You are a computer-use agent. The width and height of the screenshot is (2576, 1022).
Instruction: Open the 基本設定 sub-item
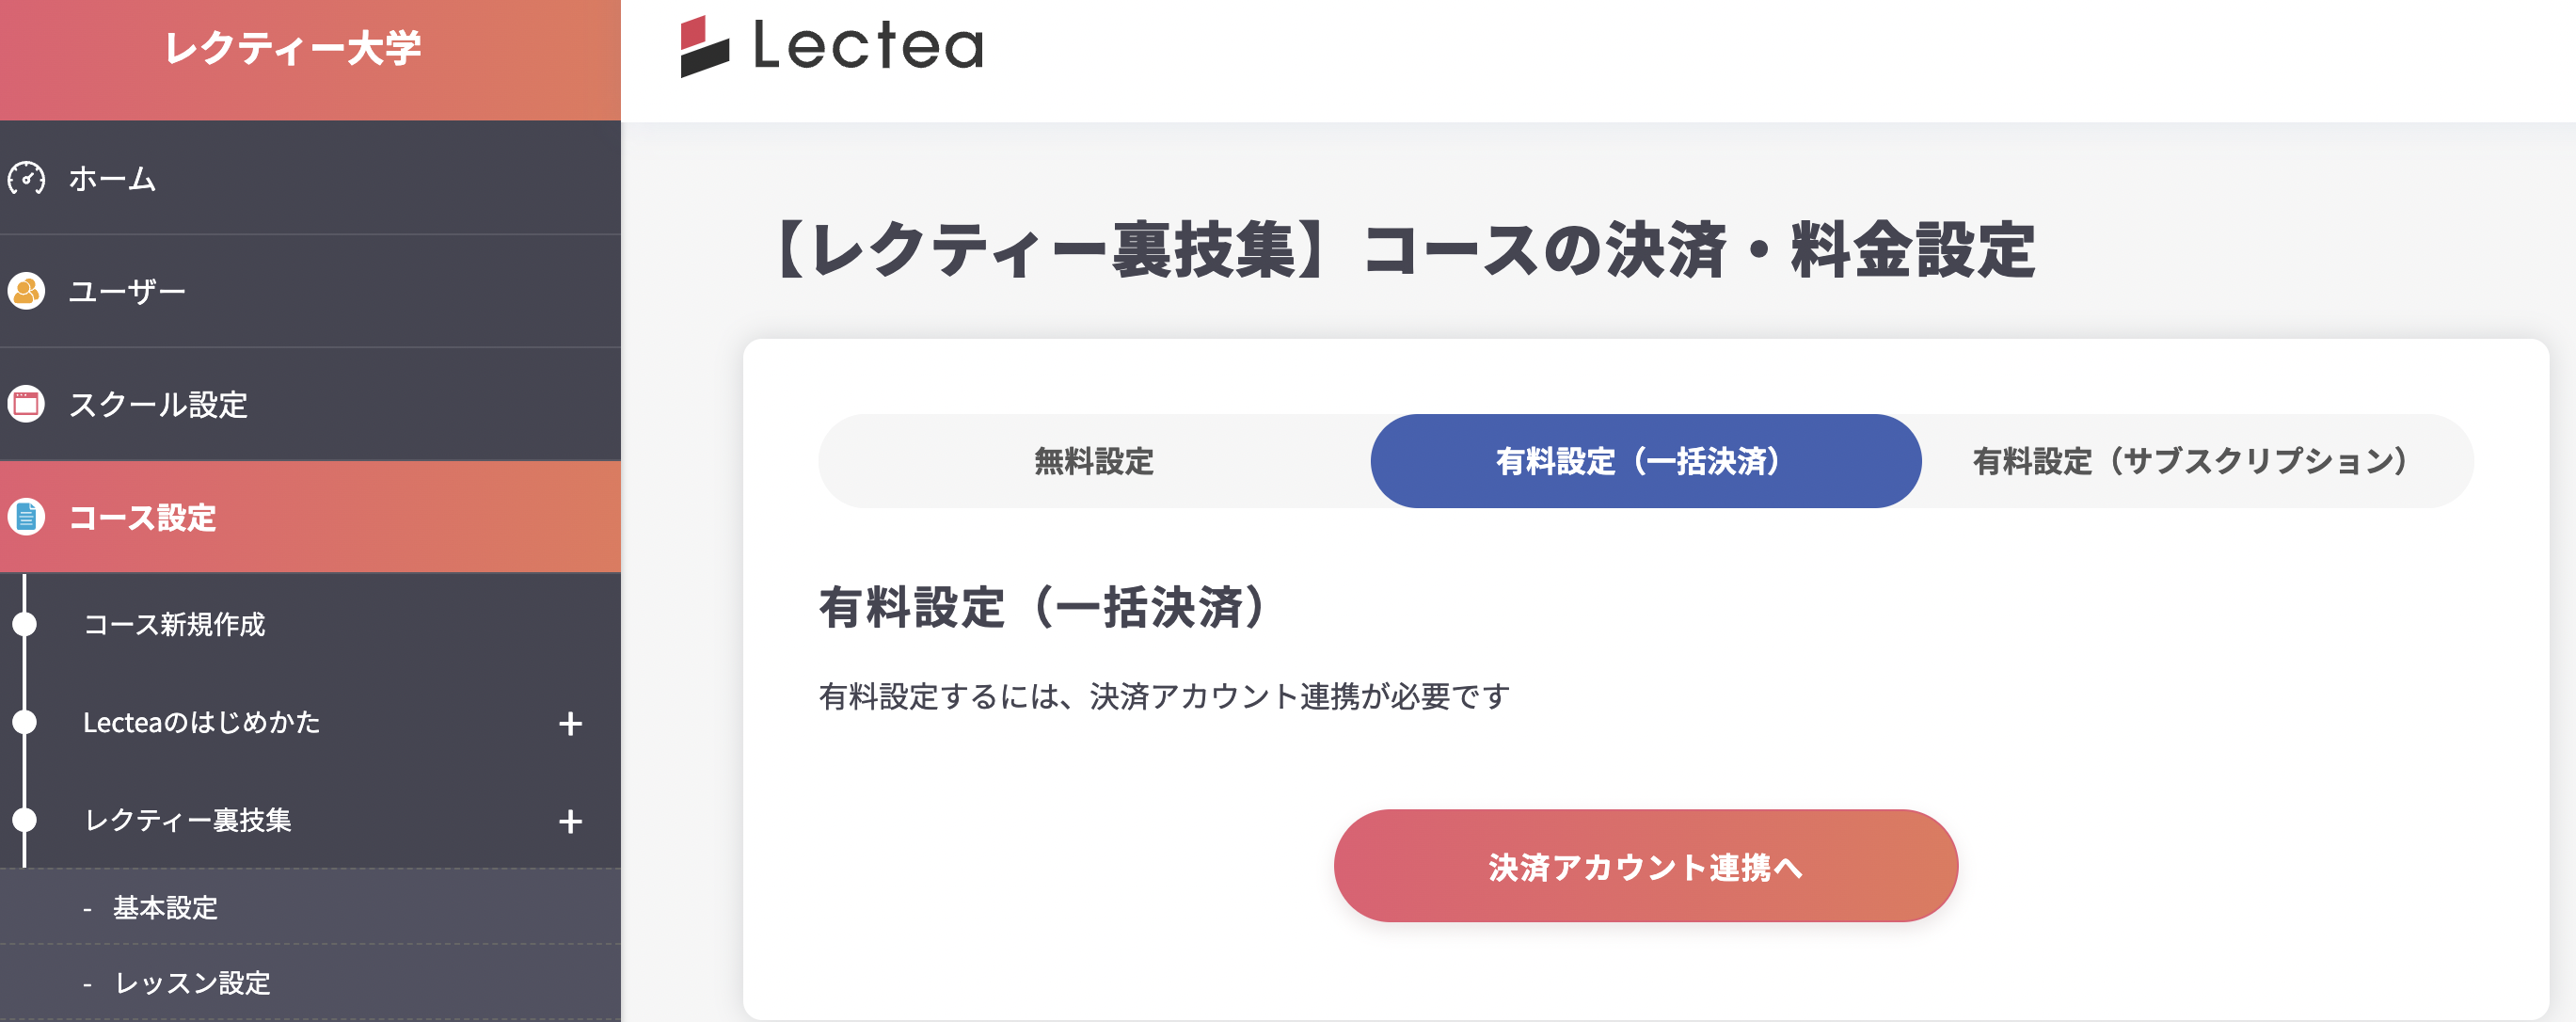[x=167, y=909]
